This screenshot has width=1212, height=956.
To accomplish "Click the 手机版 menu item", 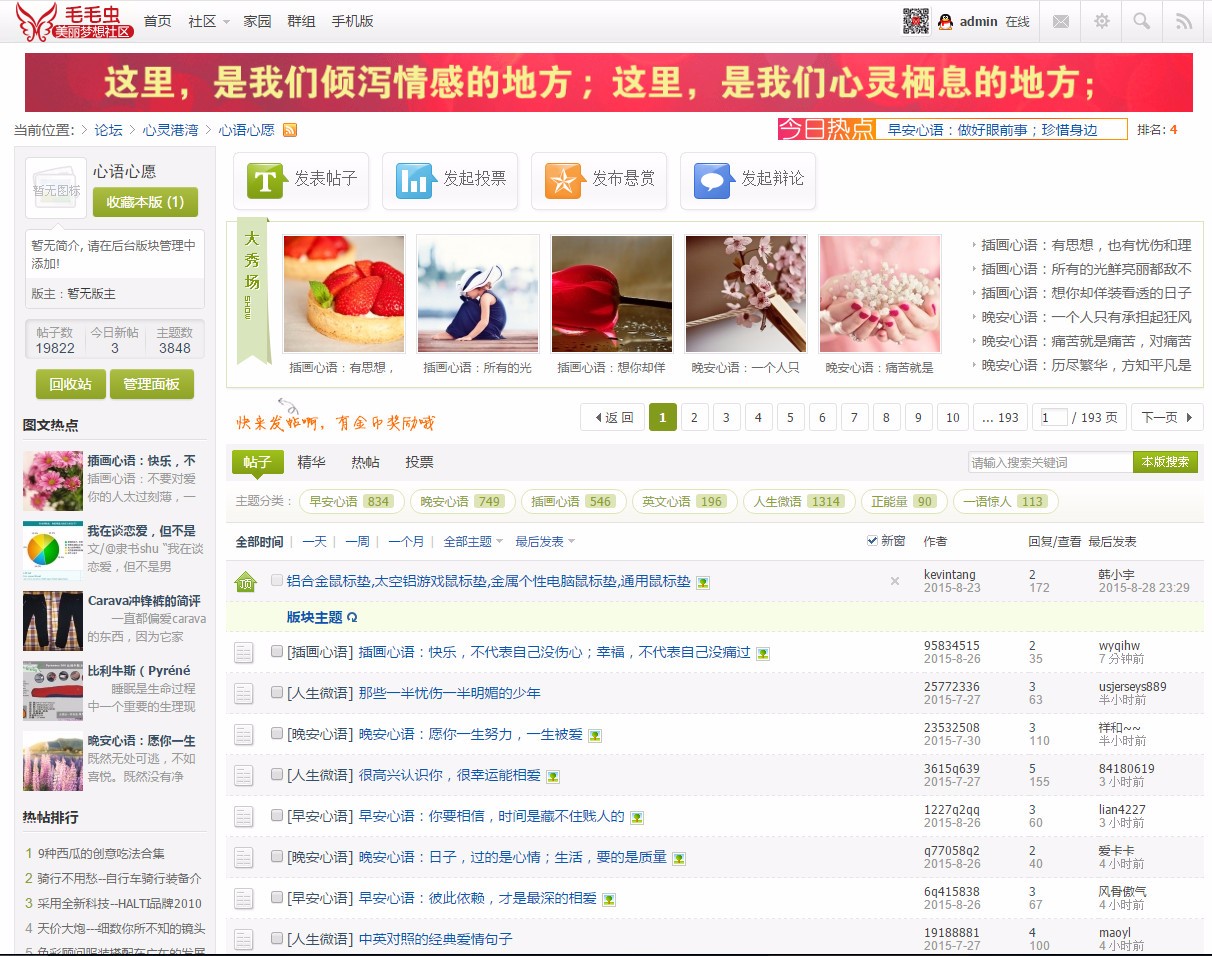I will tap(353, 20).
